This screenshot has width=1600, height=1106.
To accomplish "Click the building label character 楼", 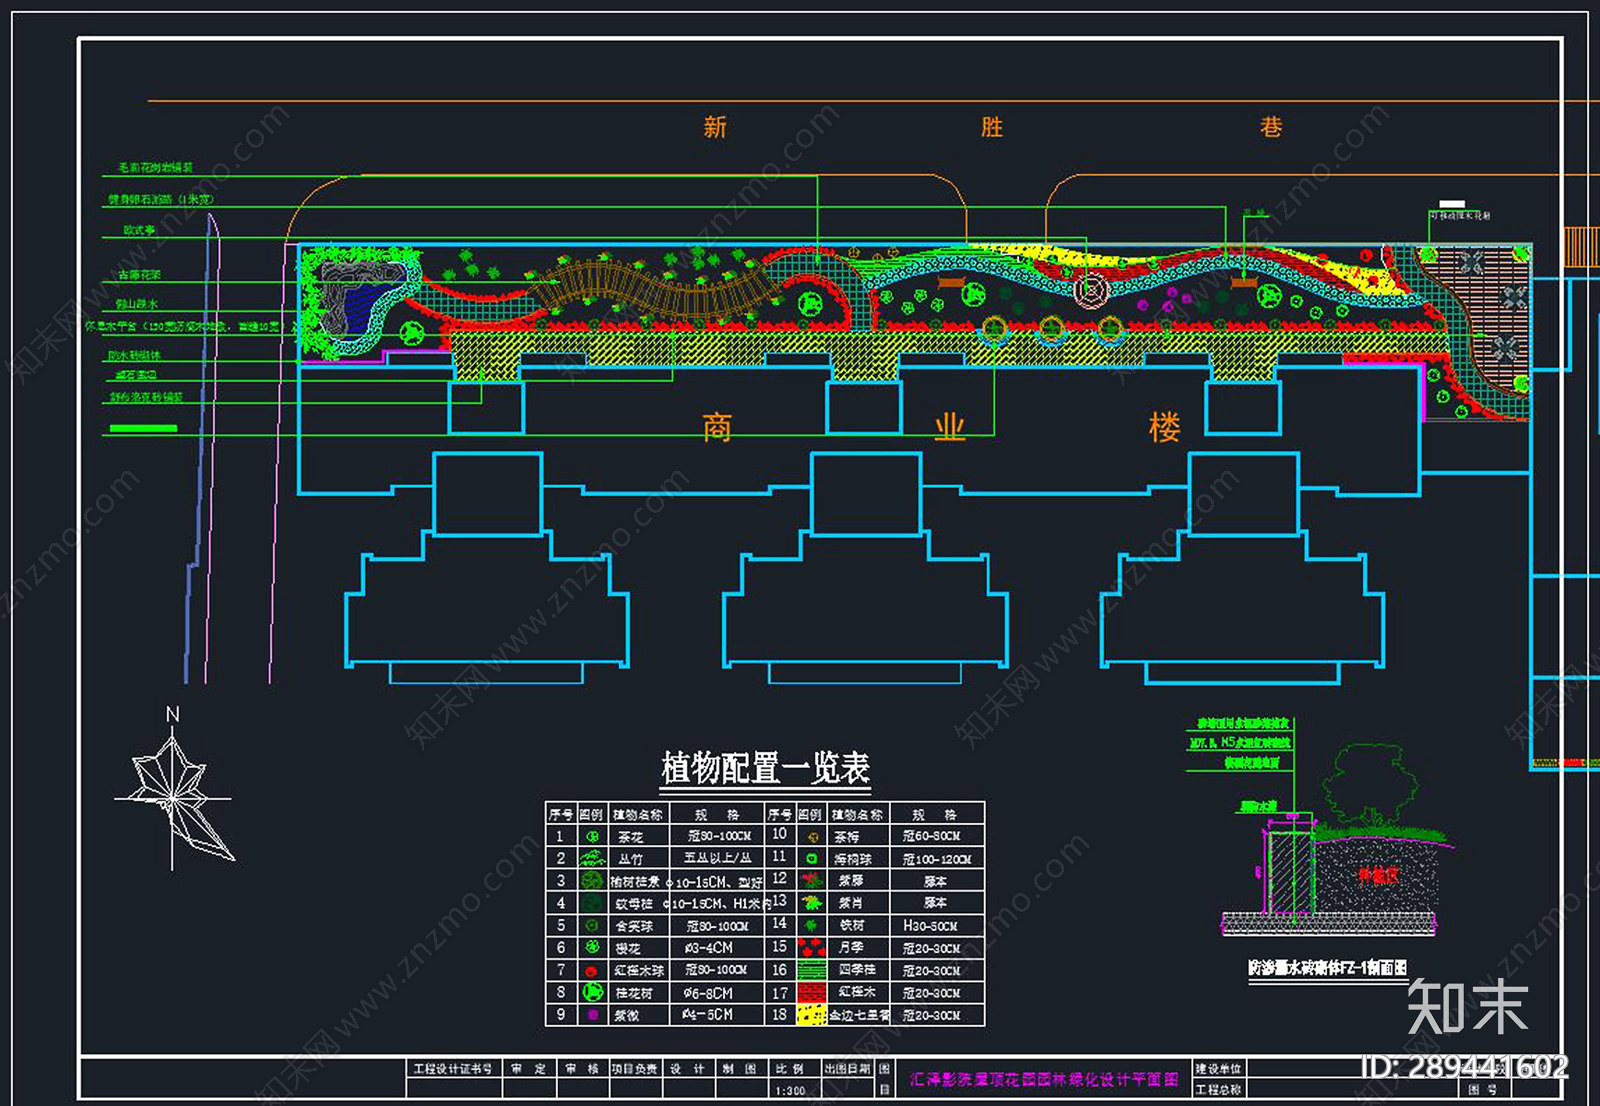I will pos(1165,428).
